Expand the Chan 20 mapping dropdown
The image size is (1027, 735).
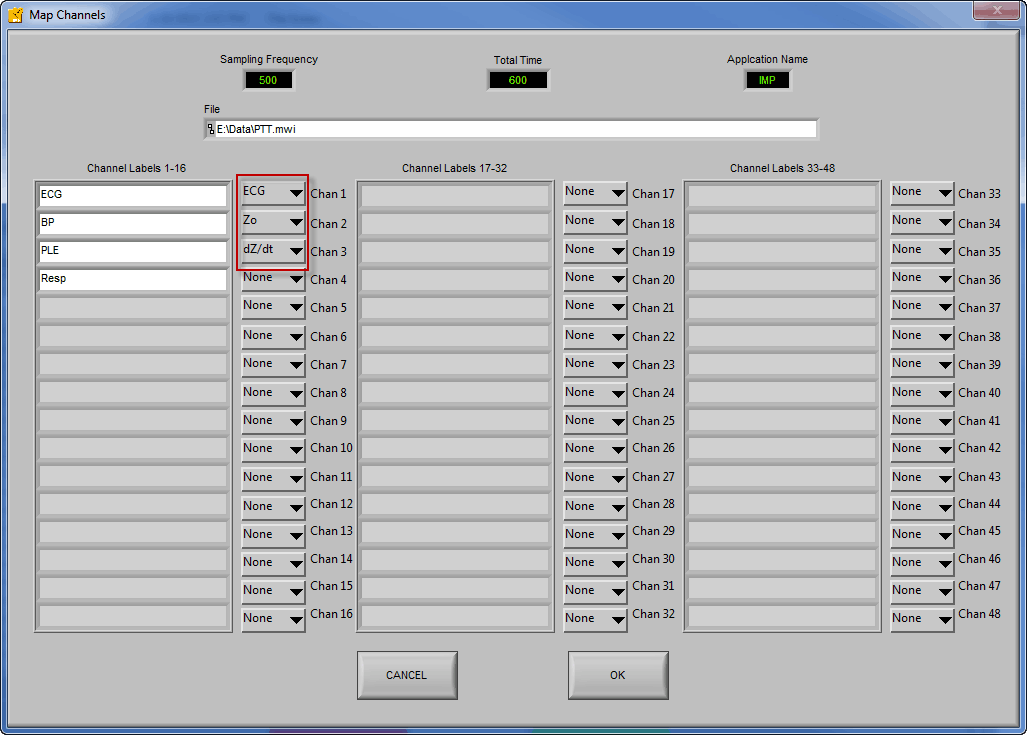pyautogui.click(x=595, y=279)
